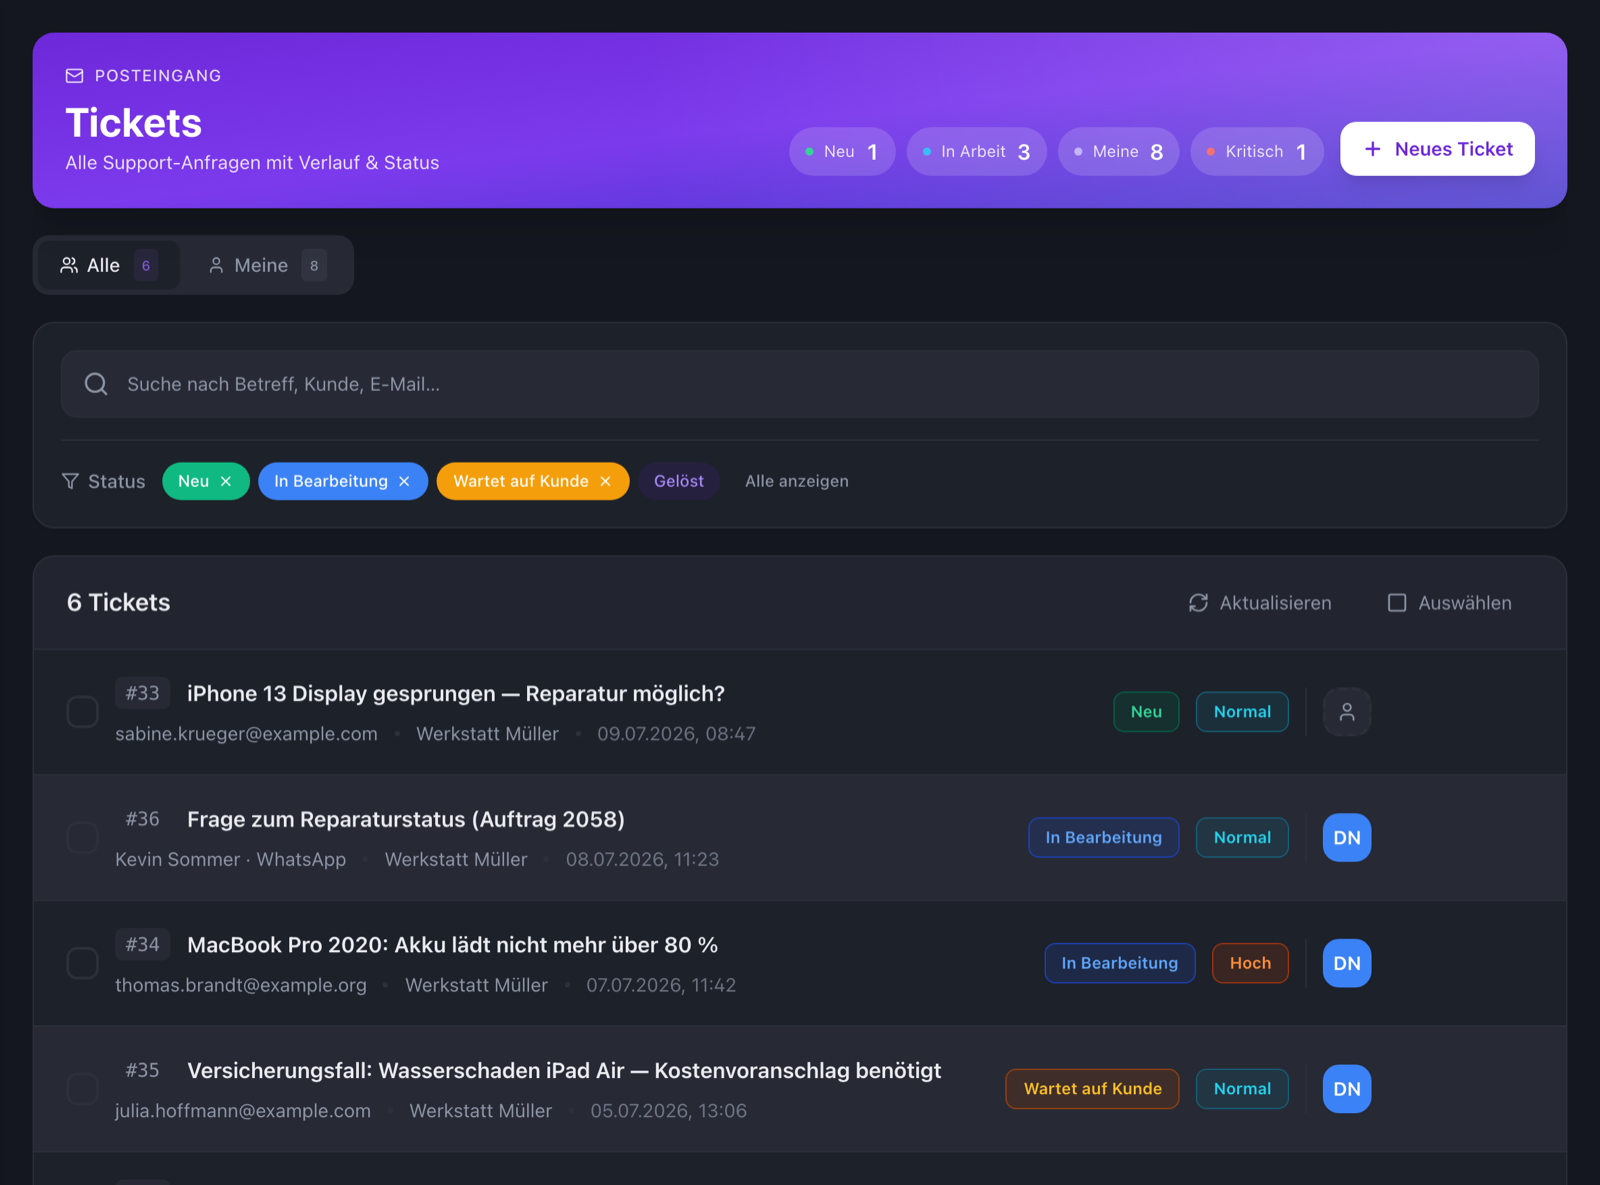1600x1185 pixels.
Task: Click Normal priority badge on ticket #33
Action: pyautogui.click(x=1242, y=712)
